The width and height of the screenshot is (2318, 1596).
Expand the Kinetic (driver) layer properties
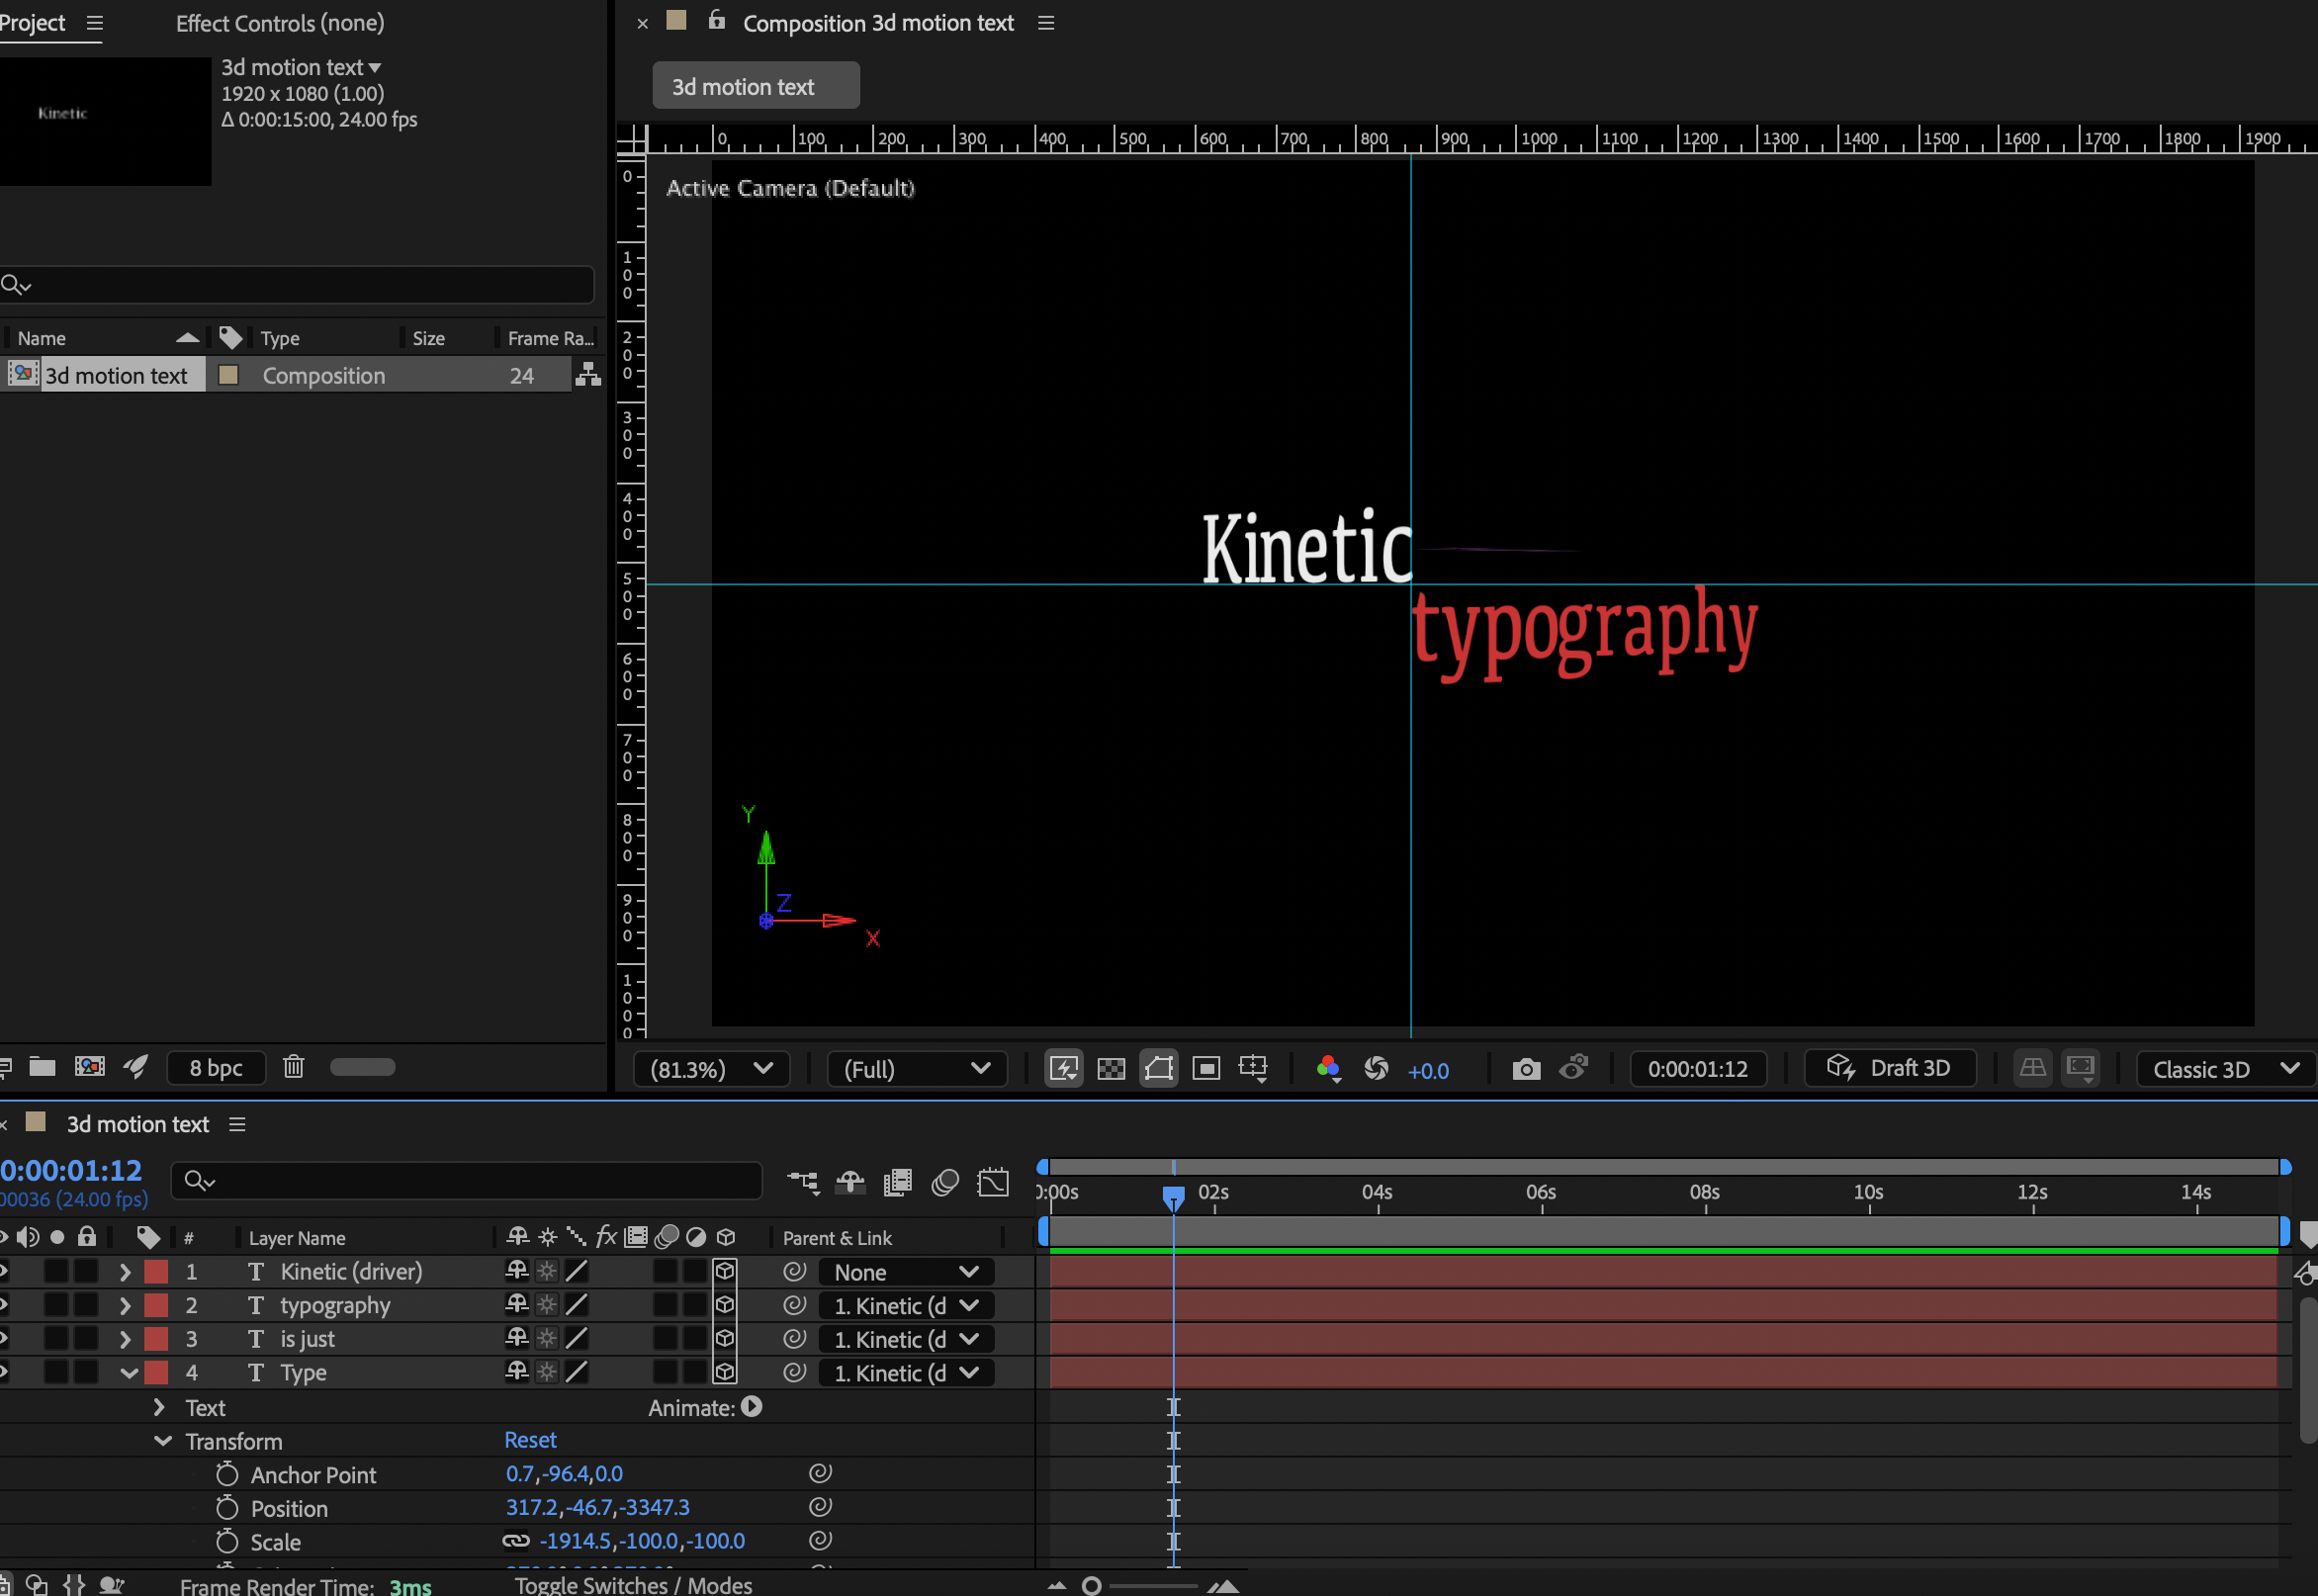tap(125, 1272)
